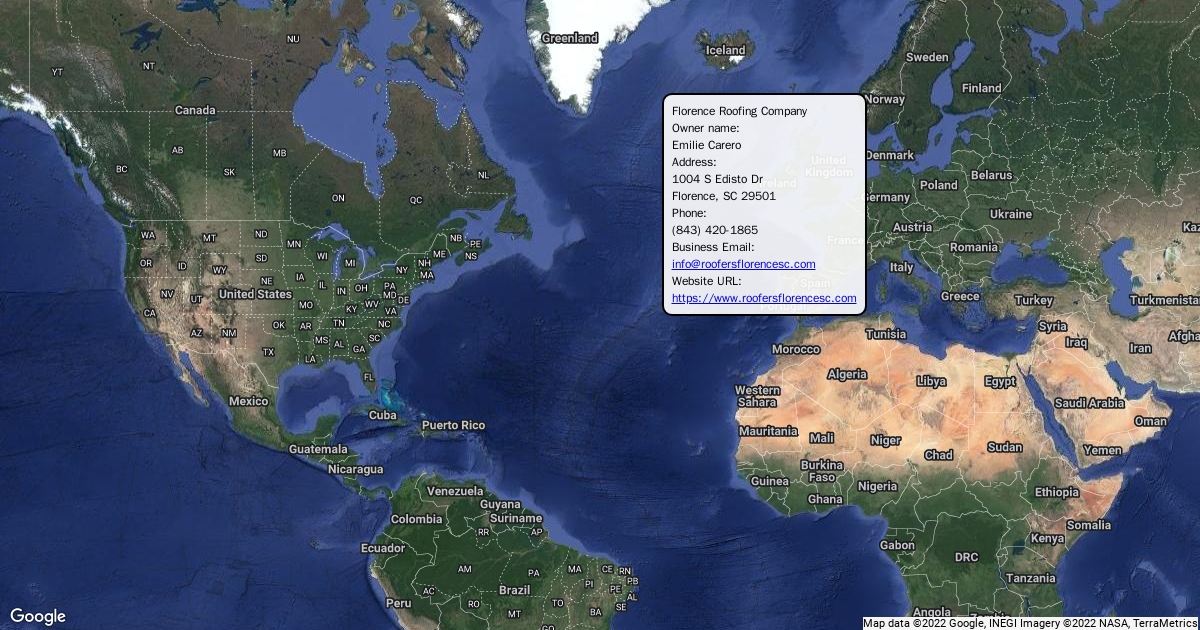This screenshot has height=630, width=1200.
Task: Click the Algeria label on the map
Action: pos(847,374)
